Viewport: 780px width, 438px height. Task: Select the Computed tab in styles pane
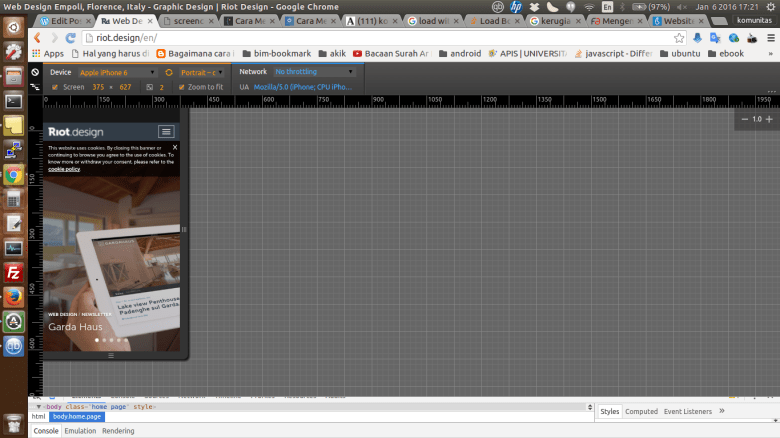point(641,411)
